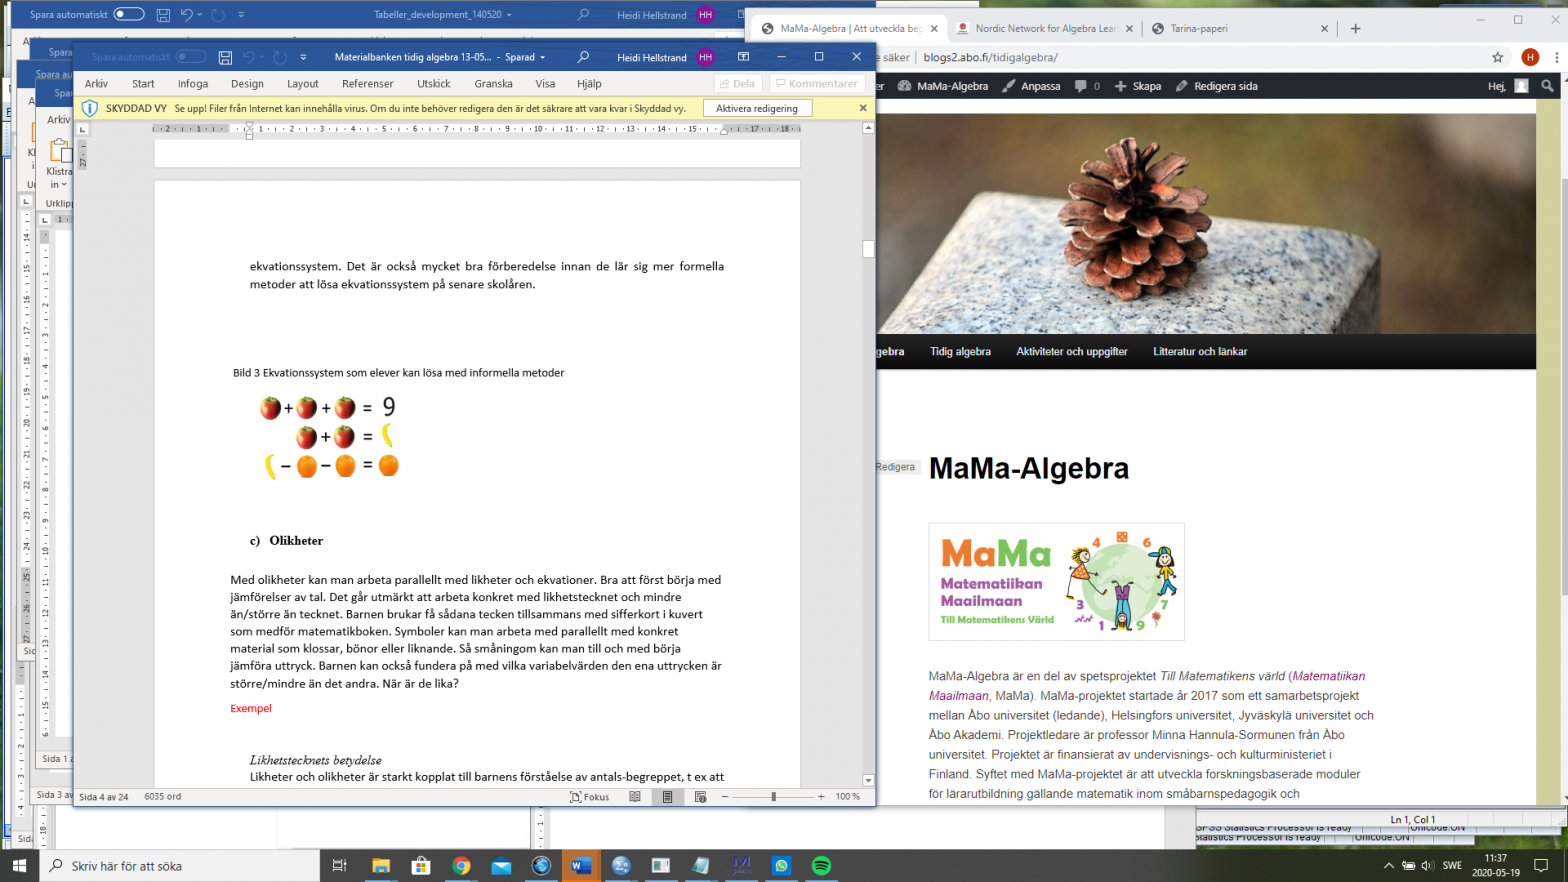Open Spotify from the taskbar
The height and width of the screenshot is (882, 1568).
tap(821, 866)
